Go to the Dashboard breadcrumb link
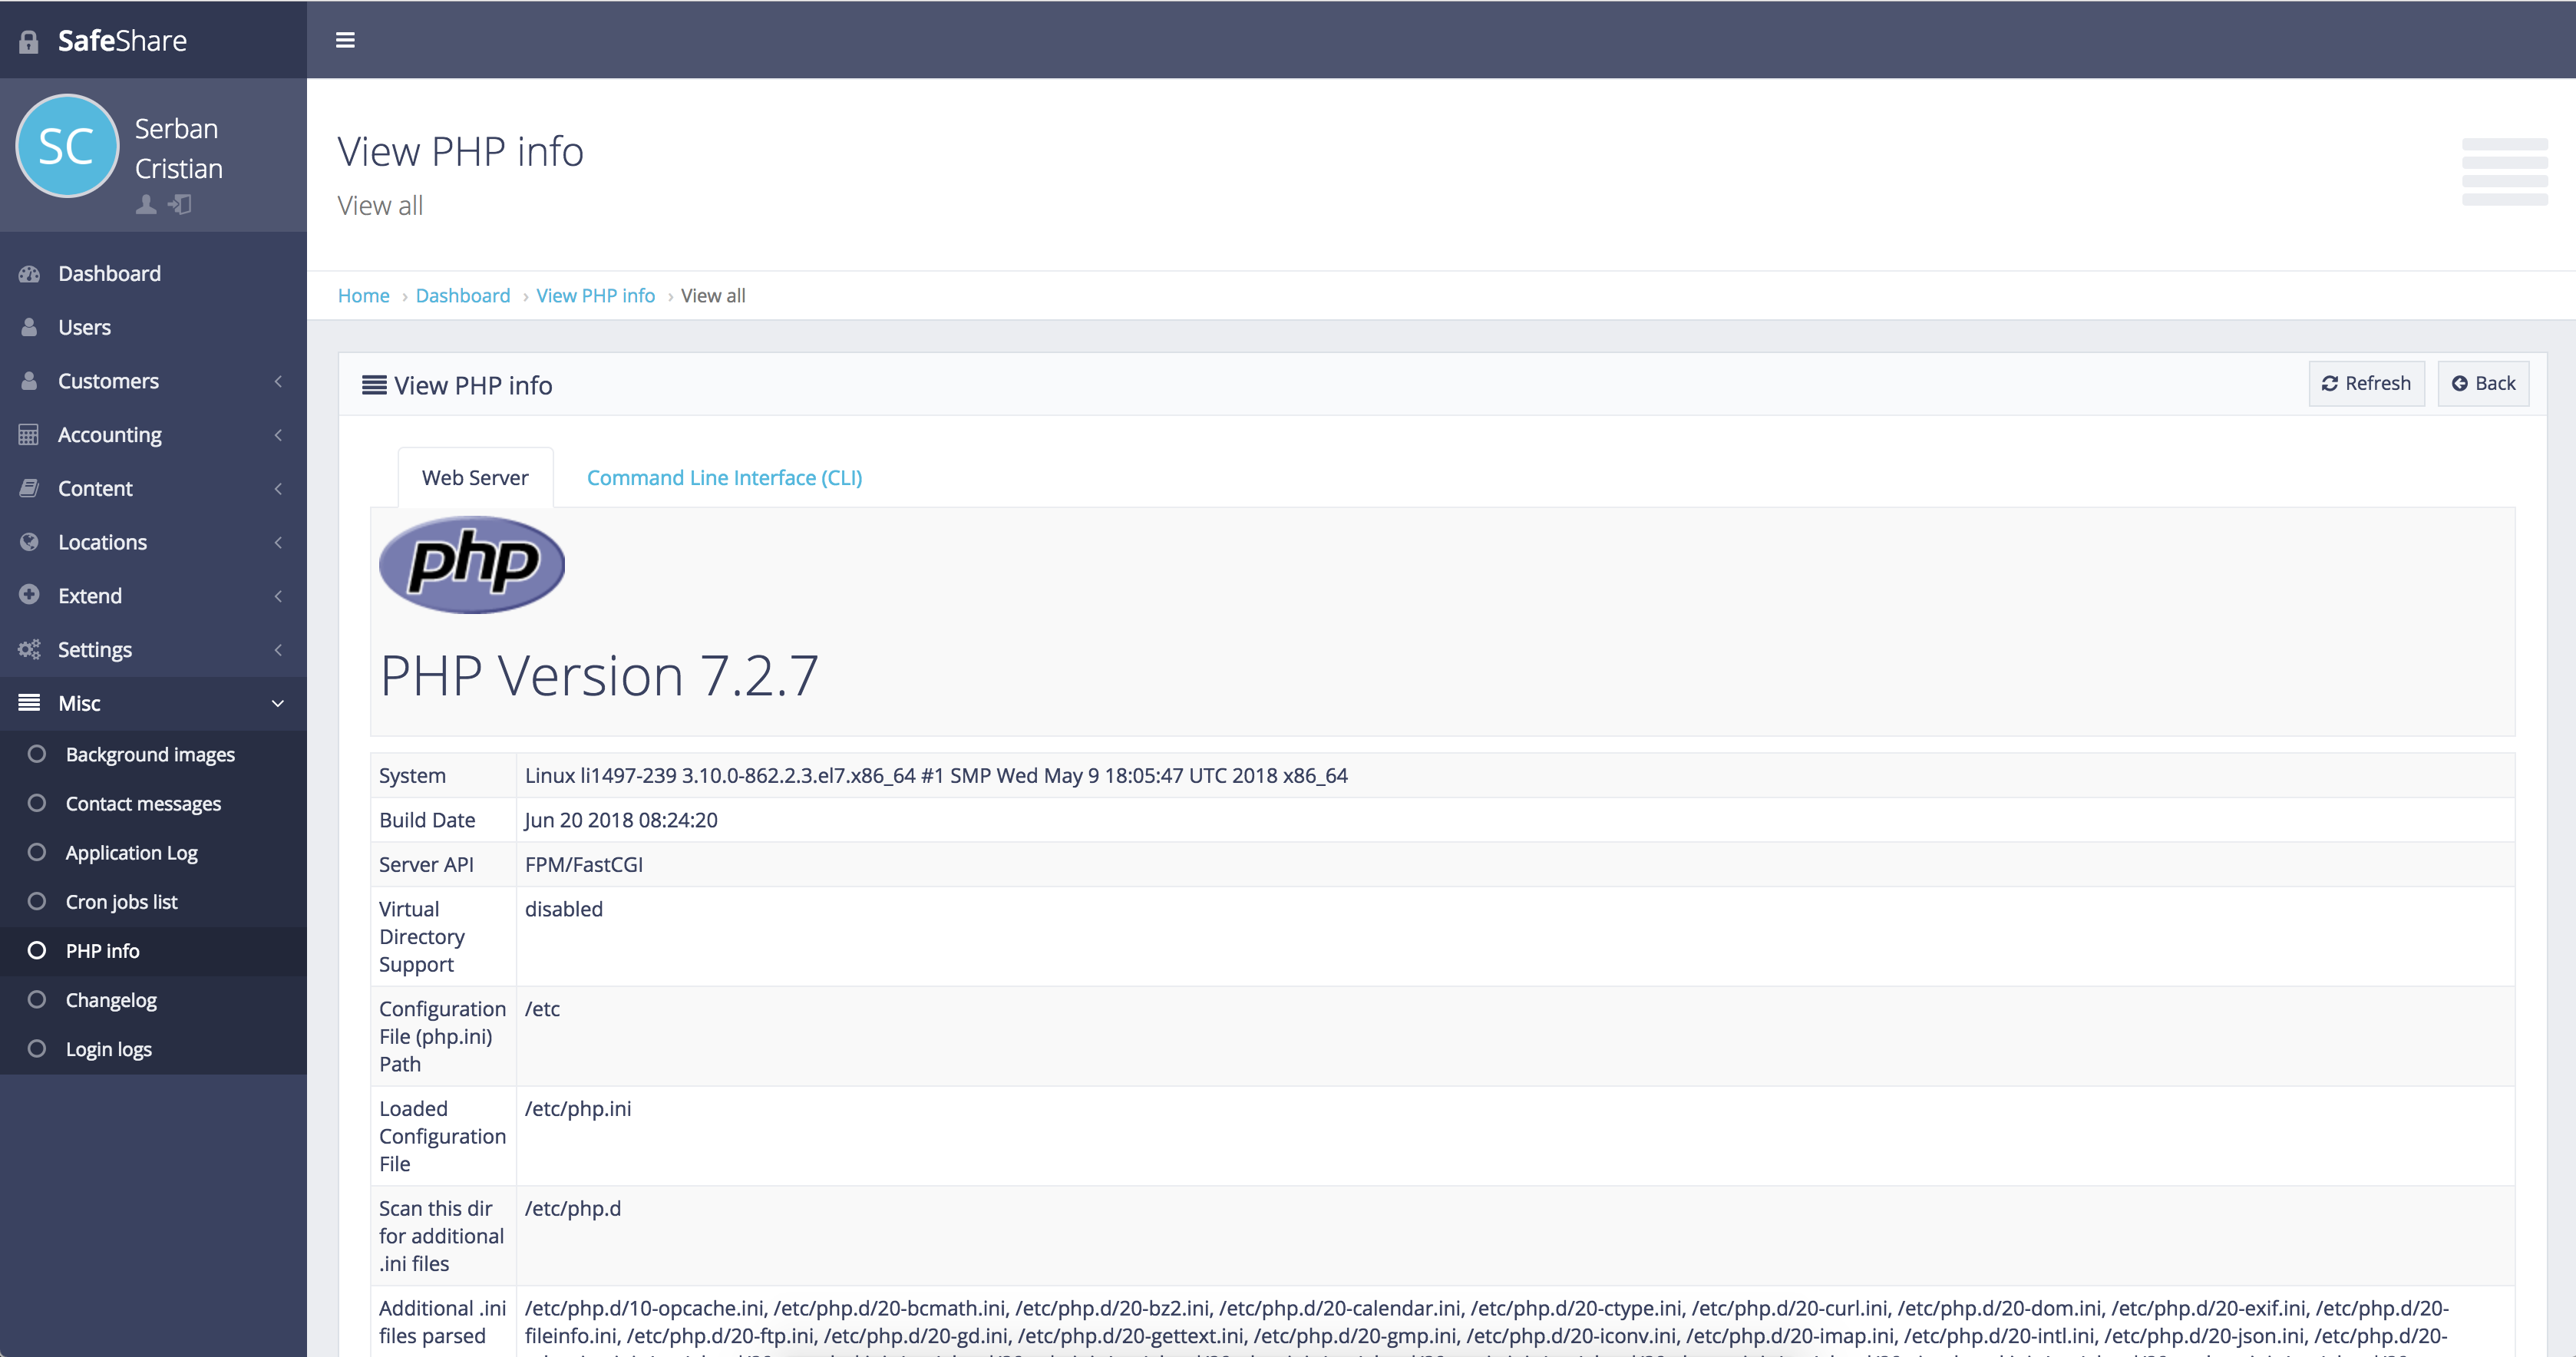 tap(463, 296)
